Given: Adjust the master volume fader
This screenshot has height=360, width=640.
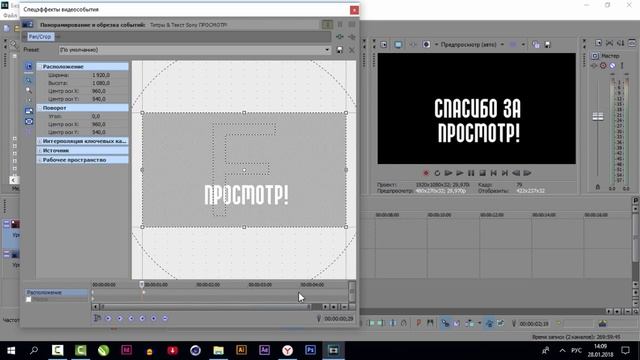Looking at the screenshot, I should point(598,117).
